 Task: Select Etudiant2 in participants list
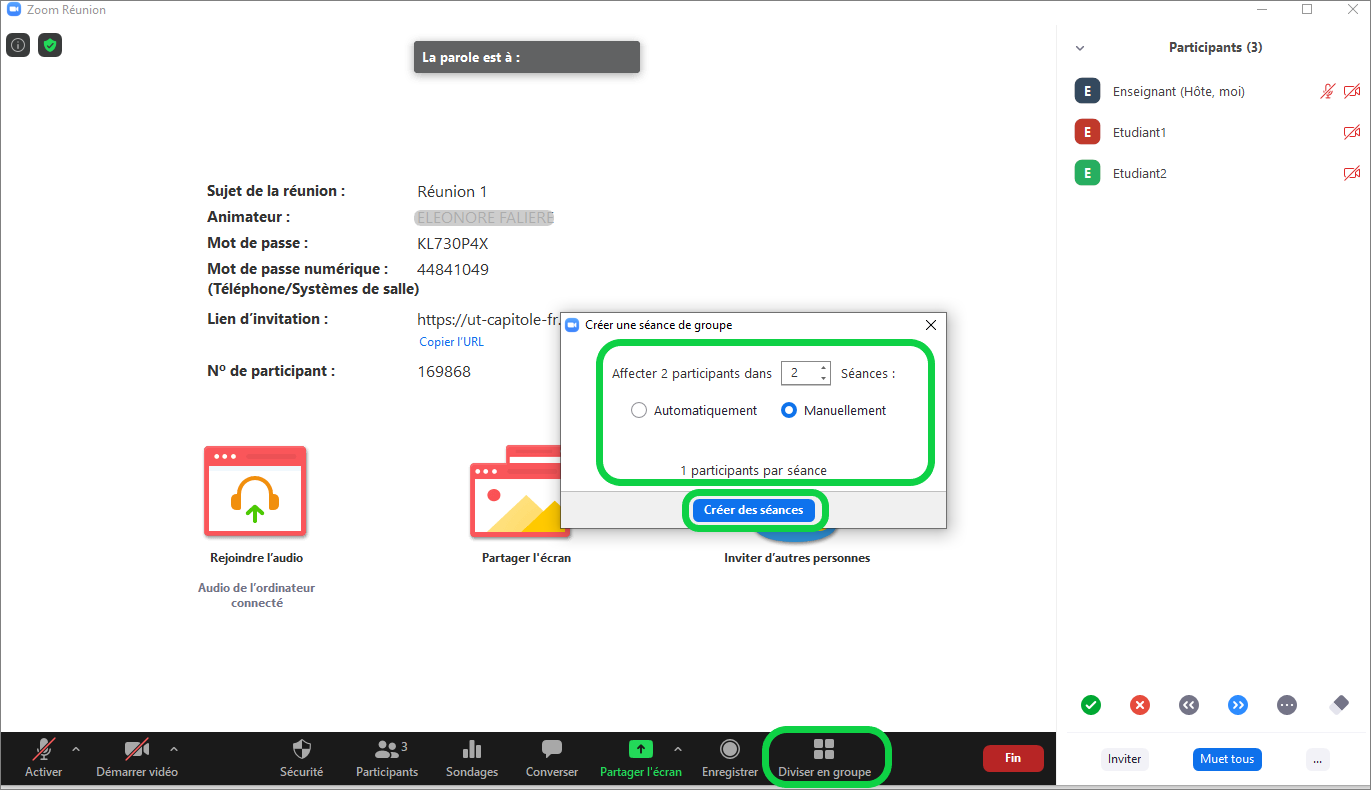pyautogui.click(x=1214, y=173)
